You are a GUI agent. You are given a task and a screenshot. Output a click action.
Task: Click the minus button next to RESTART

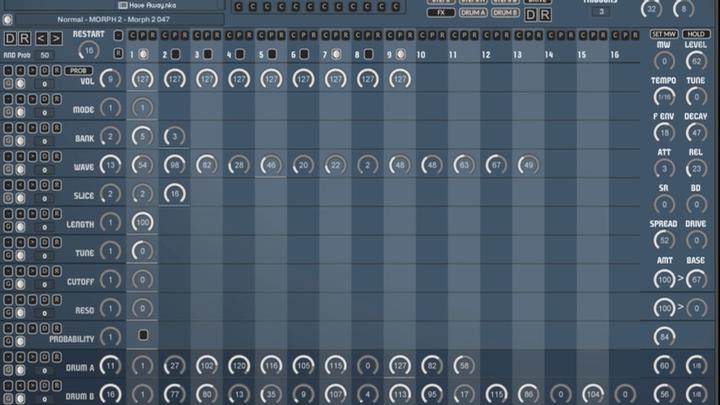pyautogui.click(x=118, y=35)
